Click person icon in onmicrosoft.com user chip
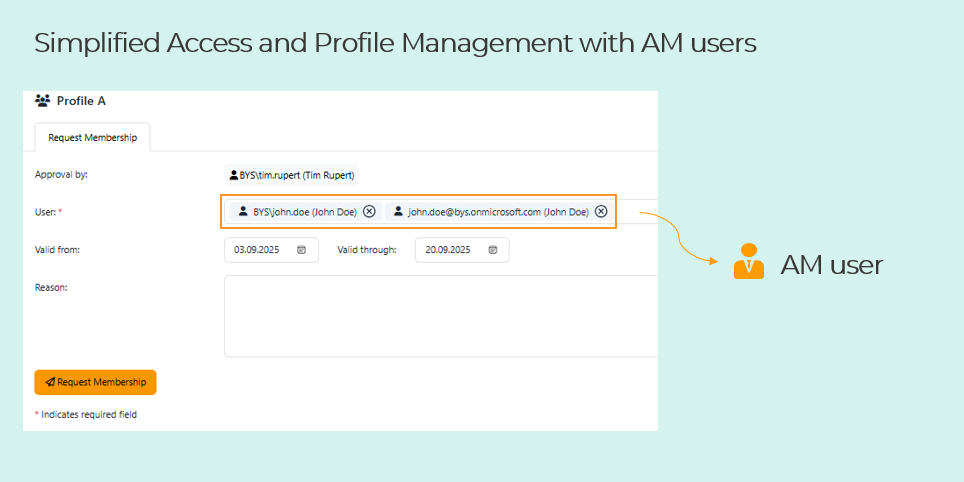The width and height of the screenshot is (964, 482). pyautogui.click(x=398, y=211)
